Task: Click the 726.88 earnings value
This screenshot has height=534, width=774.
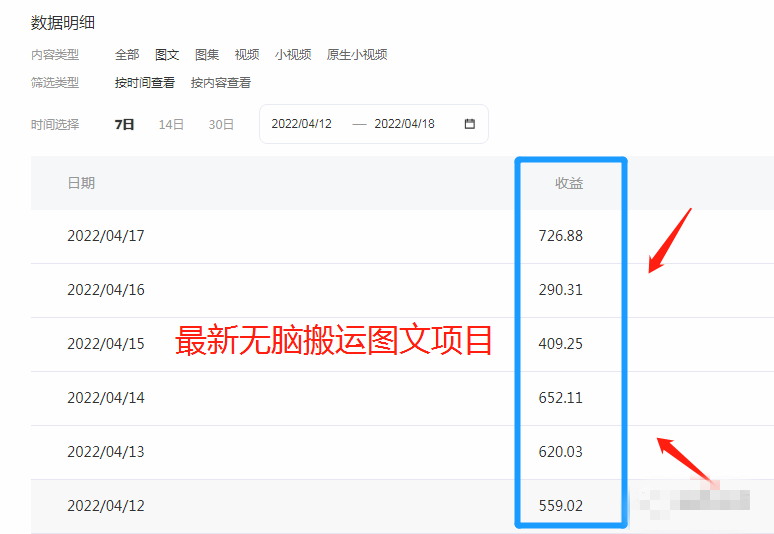Action: tap(561, 236)
